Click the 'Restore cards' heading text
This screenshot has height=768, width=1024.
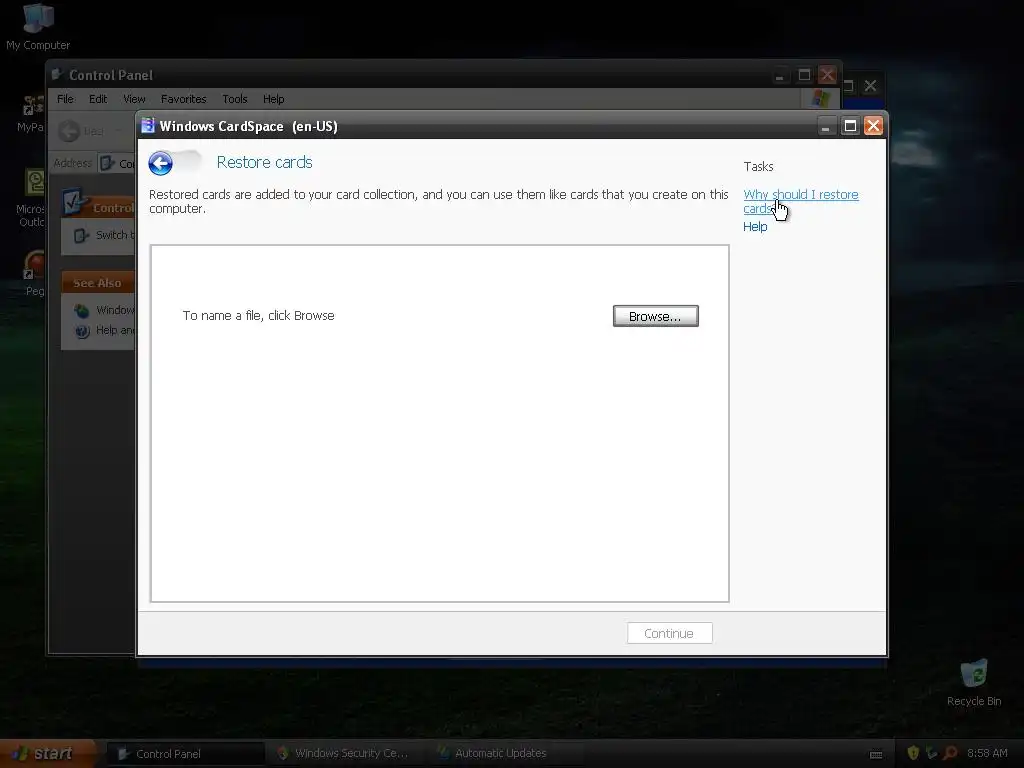click(x=264, y=163)
